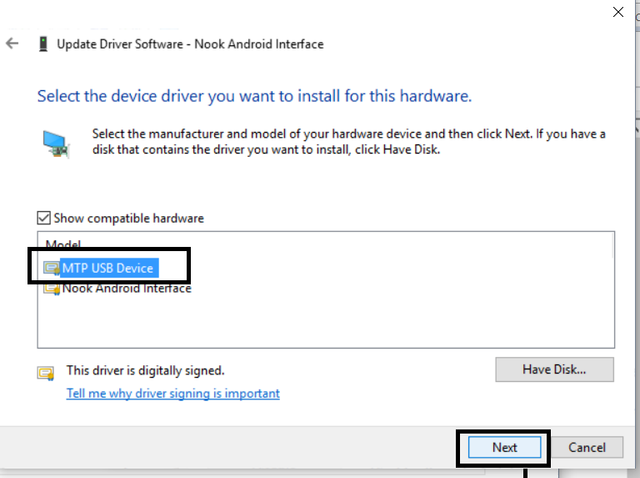Click the 'This driver is digitally signed.' text
The width and height of the screenshot is (640, 478).
coord(146,371)
